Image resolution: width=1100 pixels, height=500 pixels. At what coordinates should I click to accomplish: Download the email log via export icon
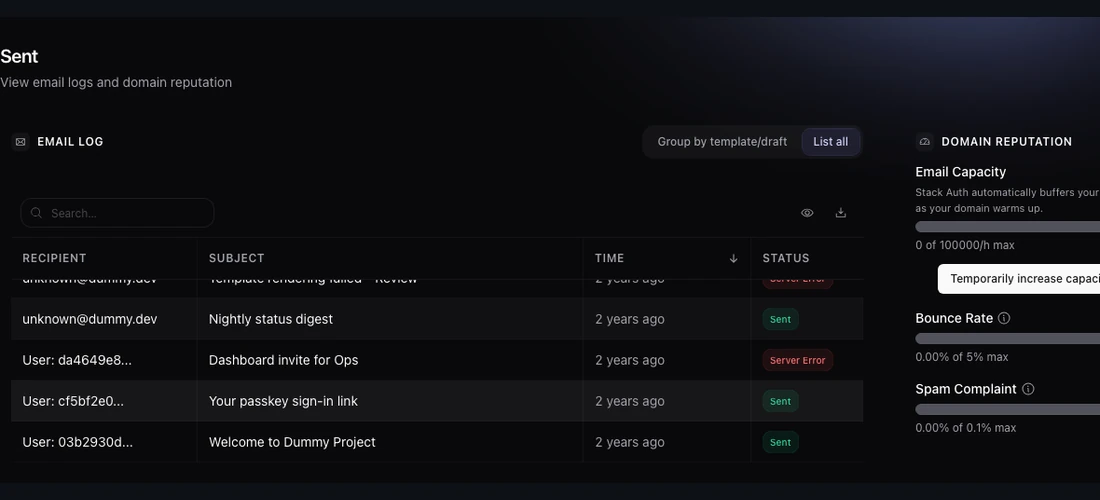click(840, 213)
